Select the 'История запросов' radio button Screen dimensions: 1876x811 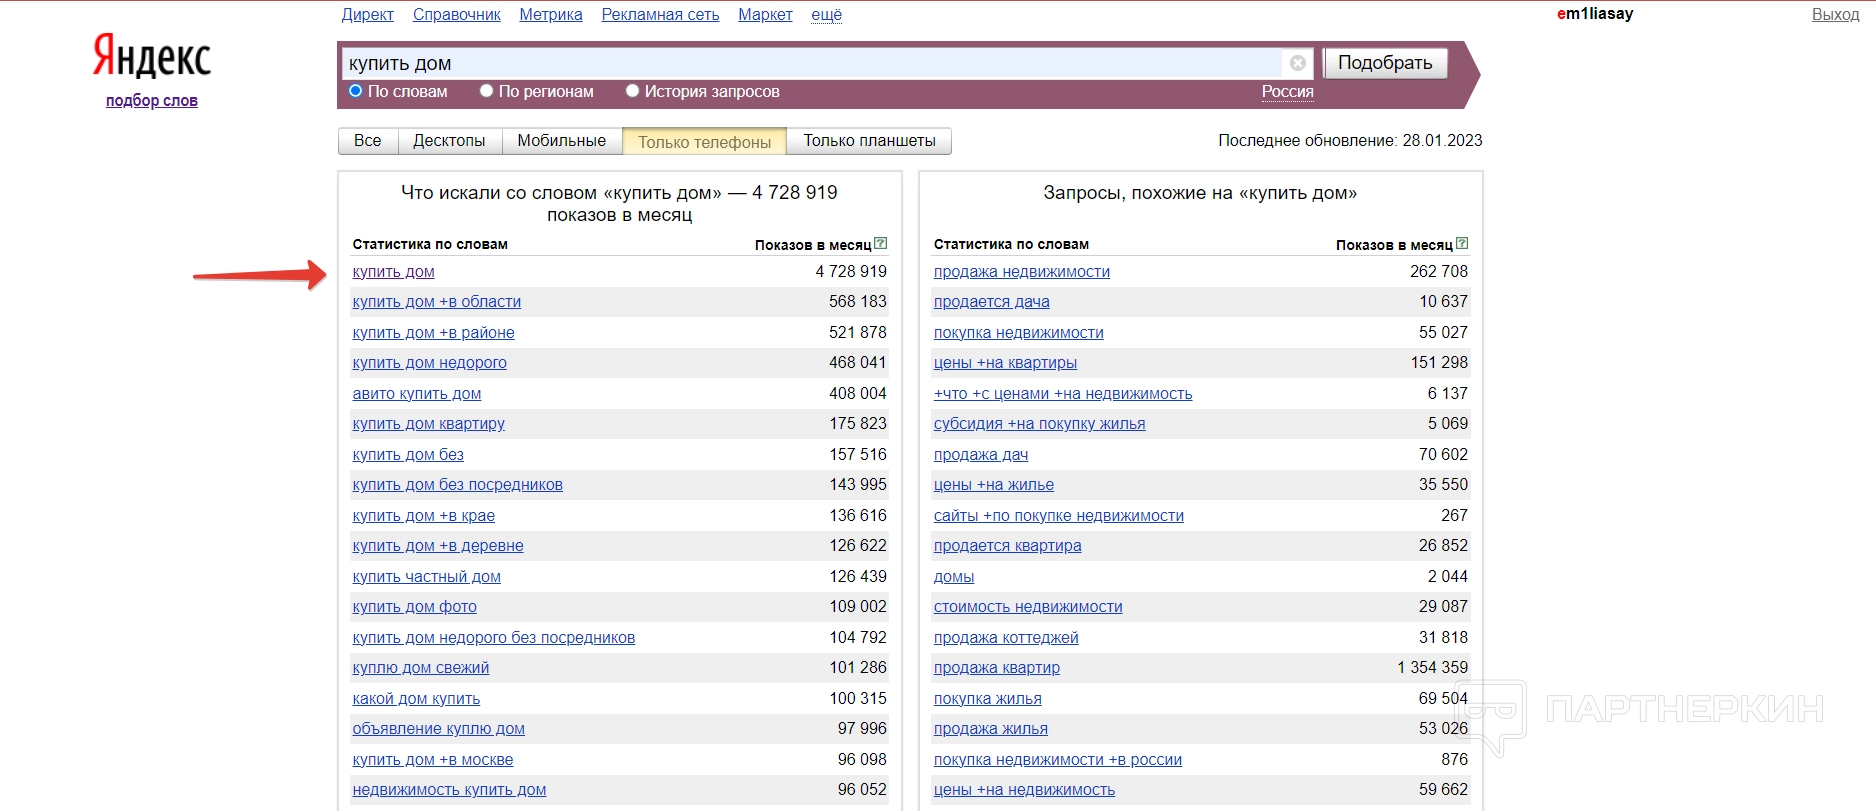point(632,91)
